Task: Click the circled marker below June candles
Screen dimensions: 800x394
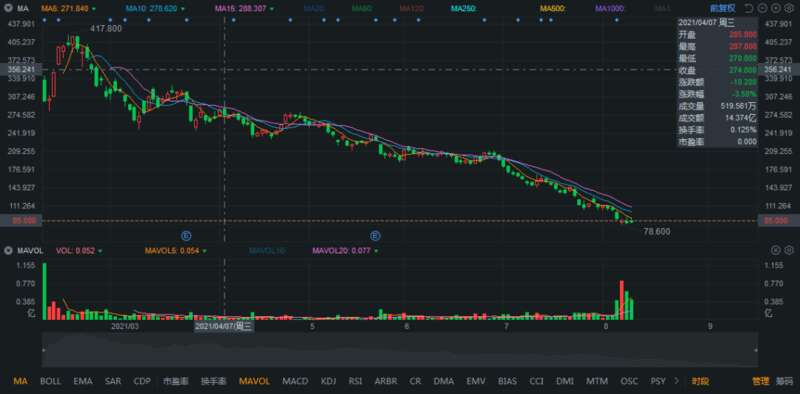Action: click(376, 236)
